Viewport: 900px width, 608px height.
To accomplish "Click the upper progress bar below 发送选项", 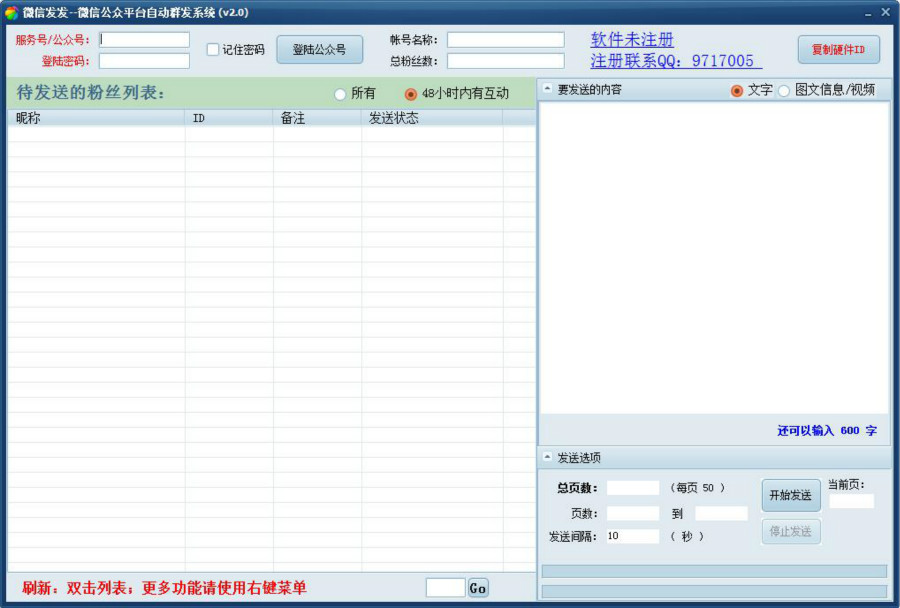I will point(714,571).
